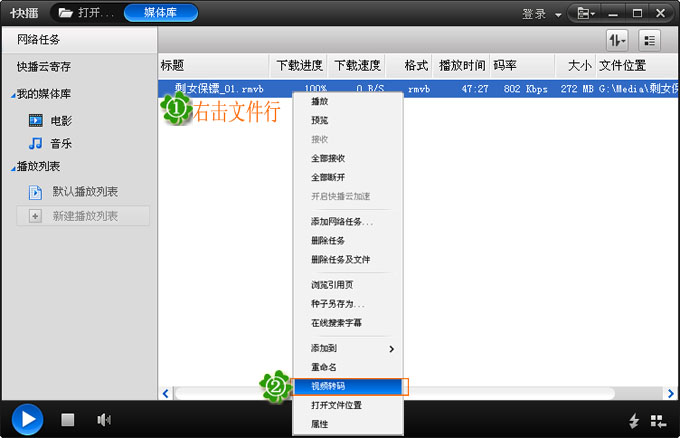Click the horizontal scrollbar thumb

(395, 393)
